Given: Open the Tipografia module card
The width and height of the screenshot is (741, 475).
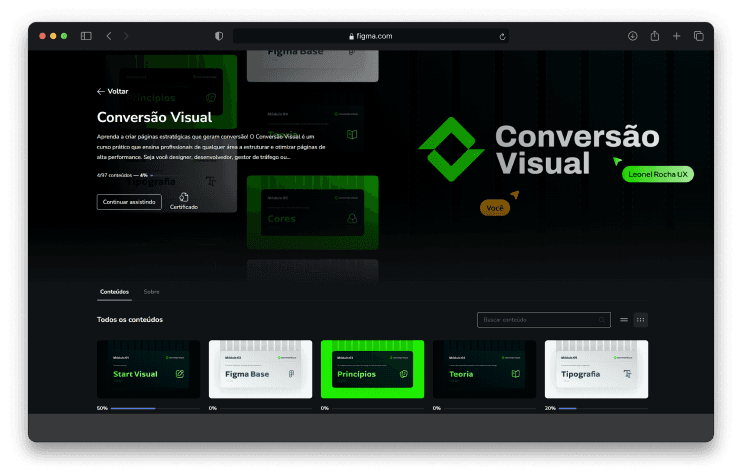Looking at the screenshot, I should point(596,369).
